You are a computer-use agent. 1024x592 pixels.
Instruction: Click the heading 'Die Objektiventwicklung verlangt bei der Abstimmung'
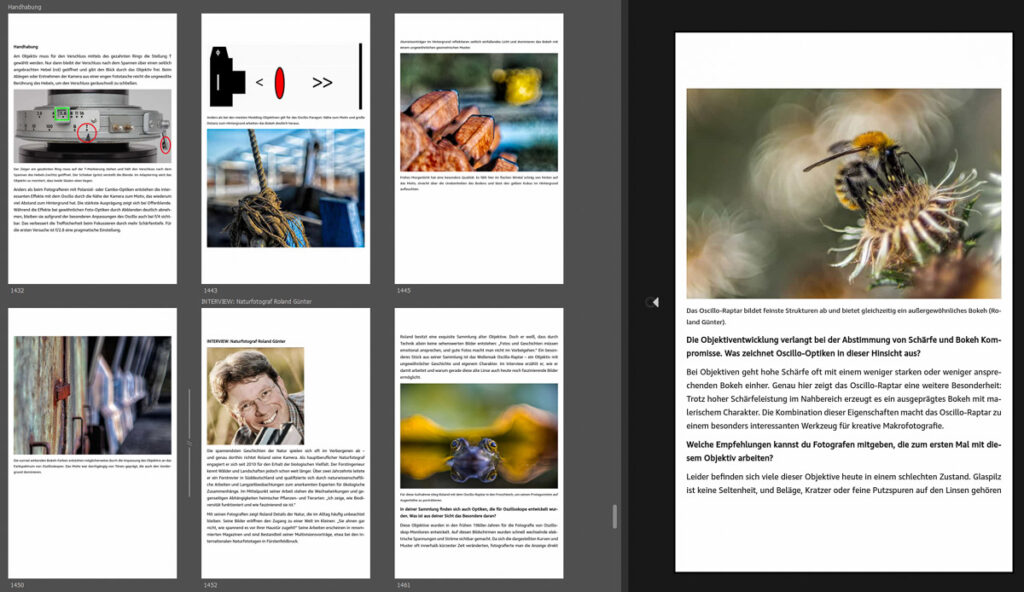point(843,346)
